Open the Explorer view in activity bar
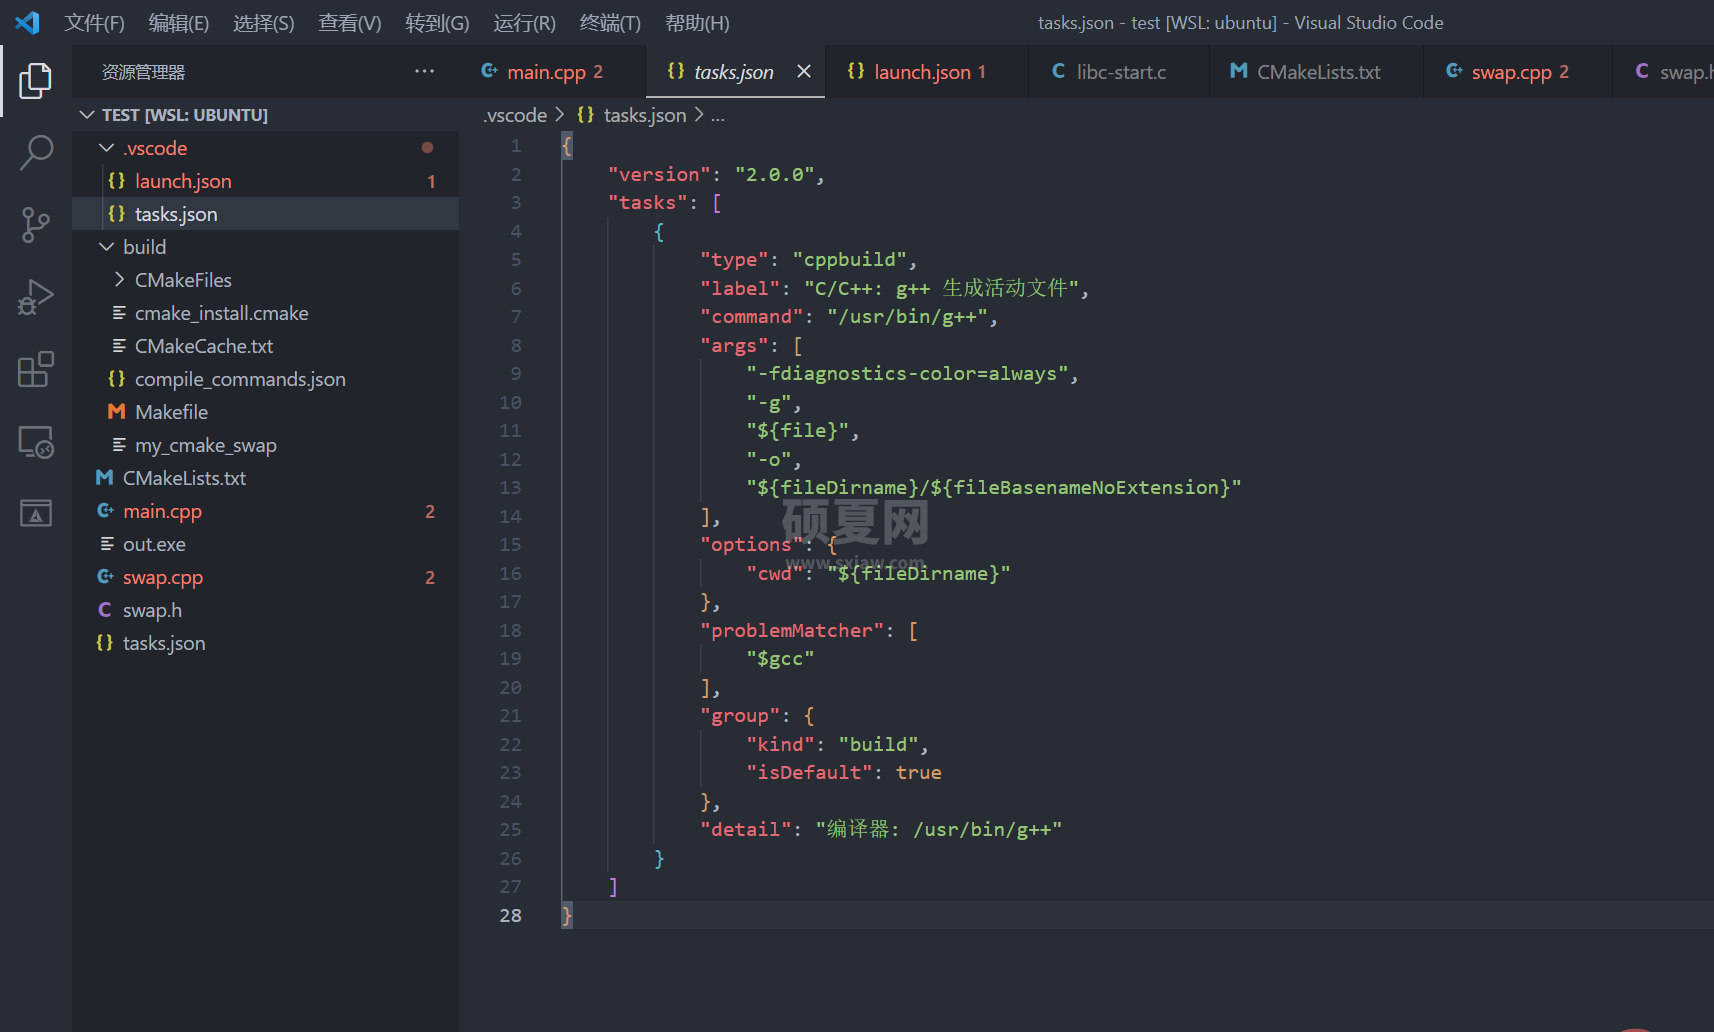 [x=35, y=80]
